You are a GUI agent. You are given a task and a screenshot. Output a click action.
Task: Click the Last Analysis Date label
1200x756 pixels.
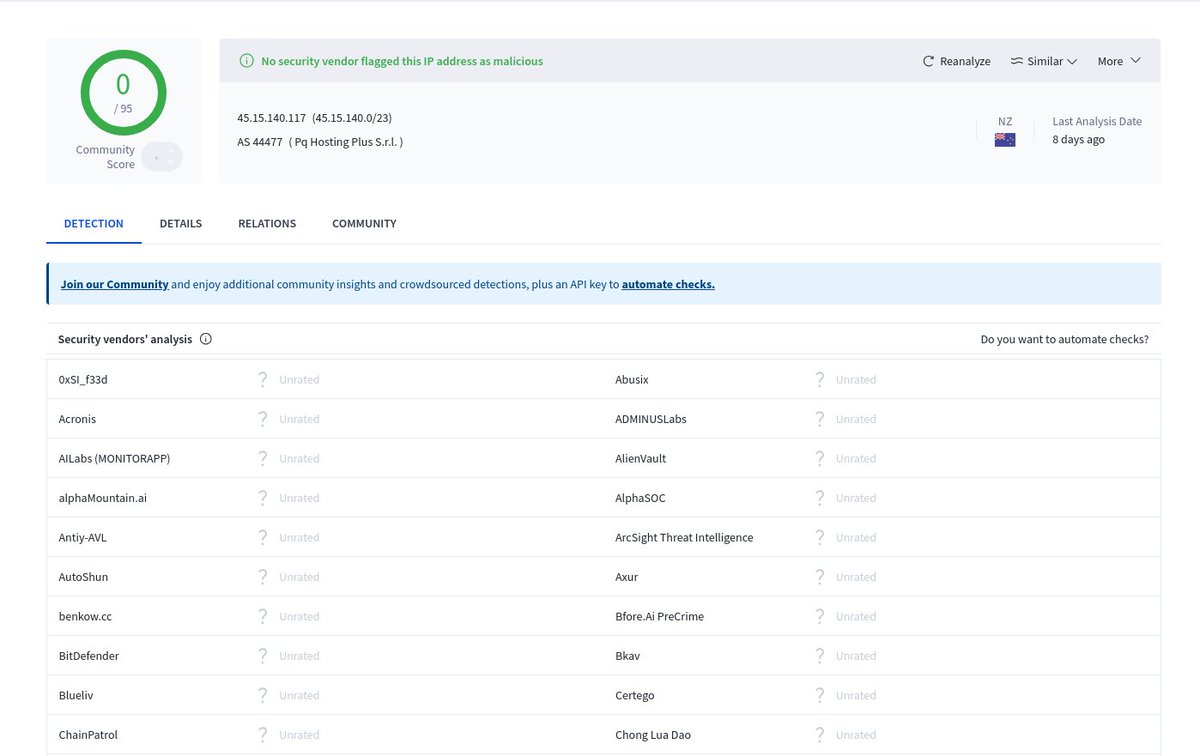click(1097, 121)
